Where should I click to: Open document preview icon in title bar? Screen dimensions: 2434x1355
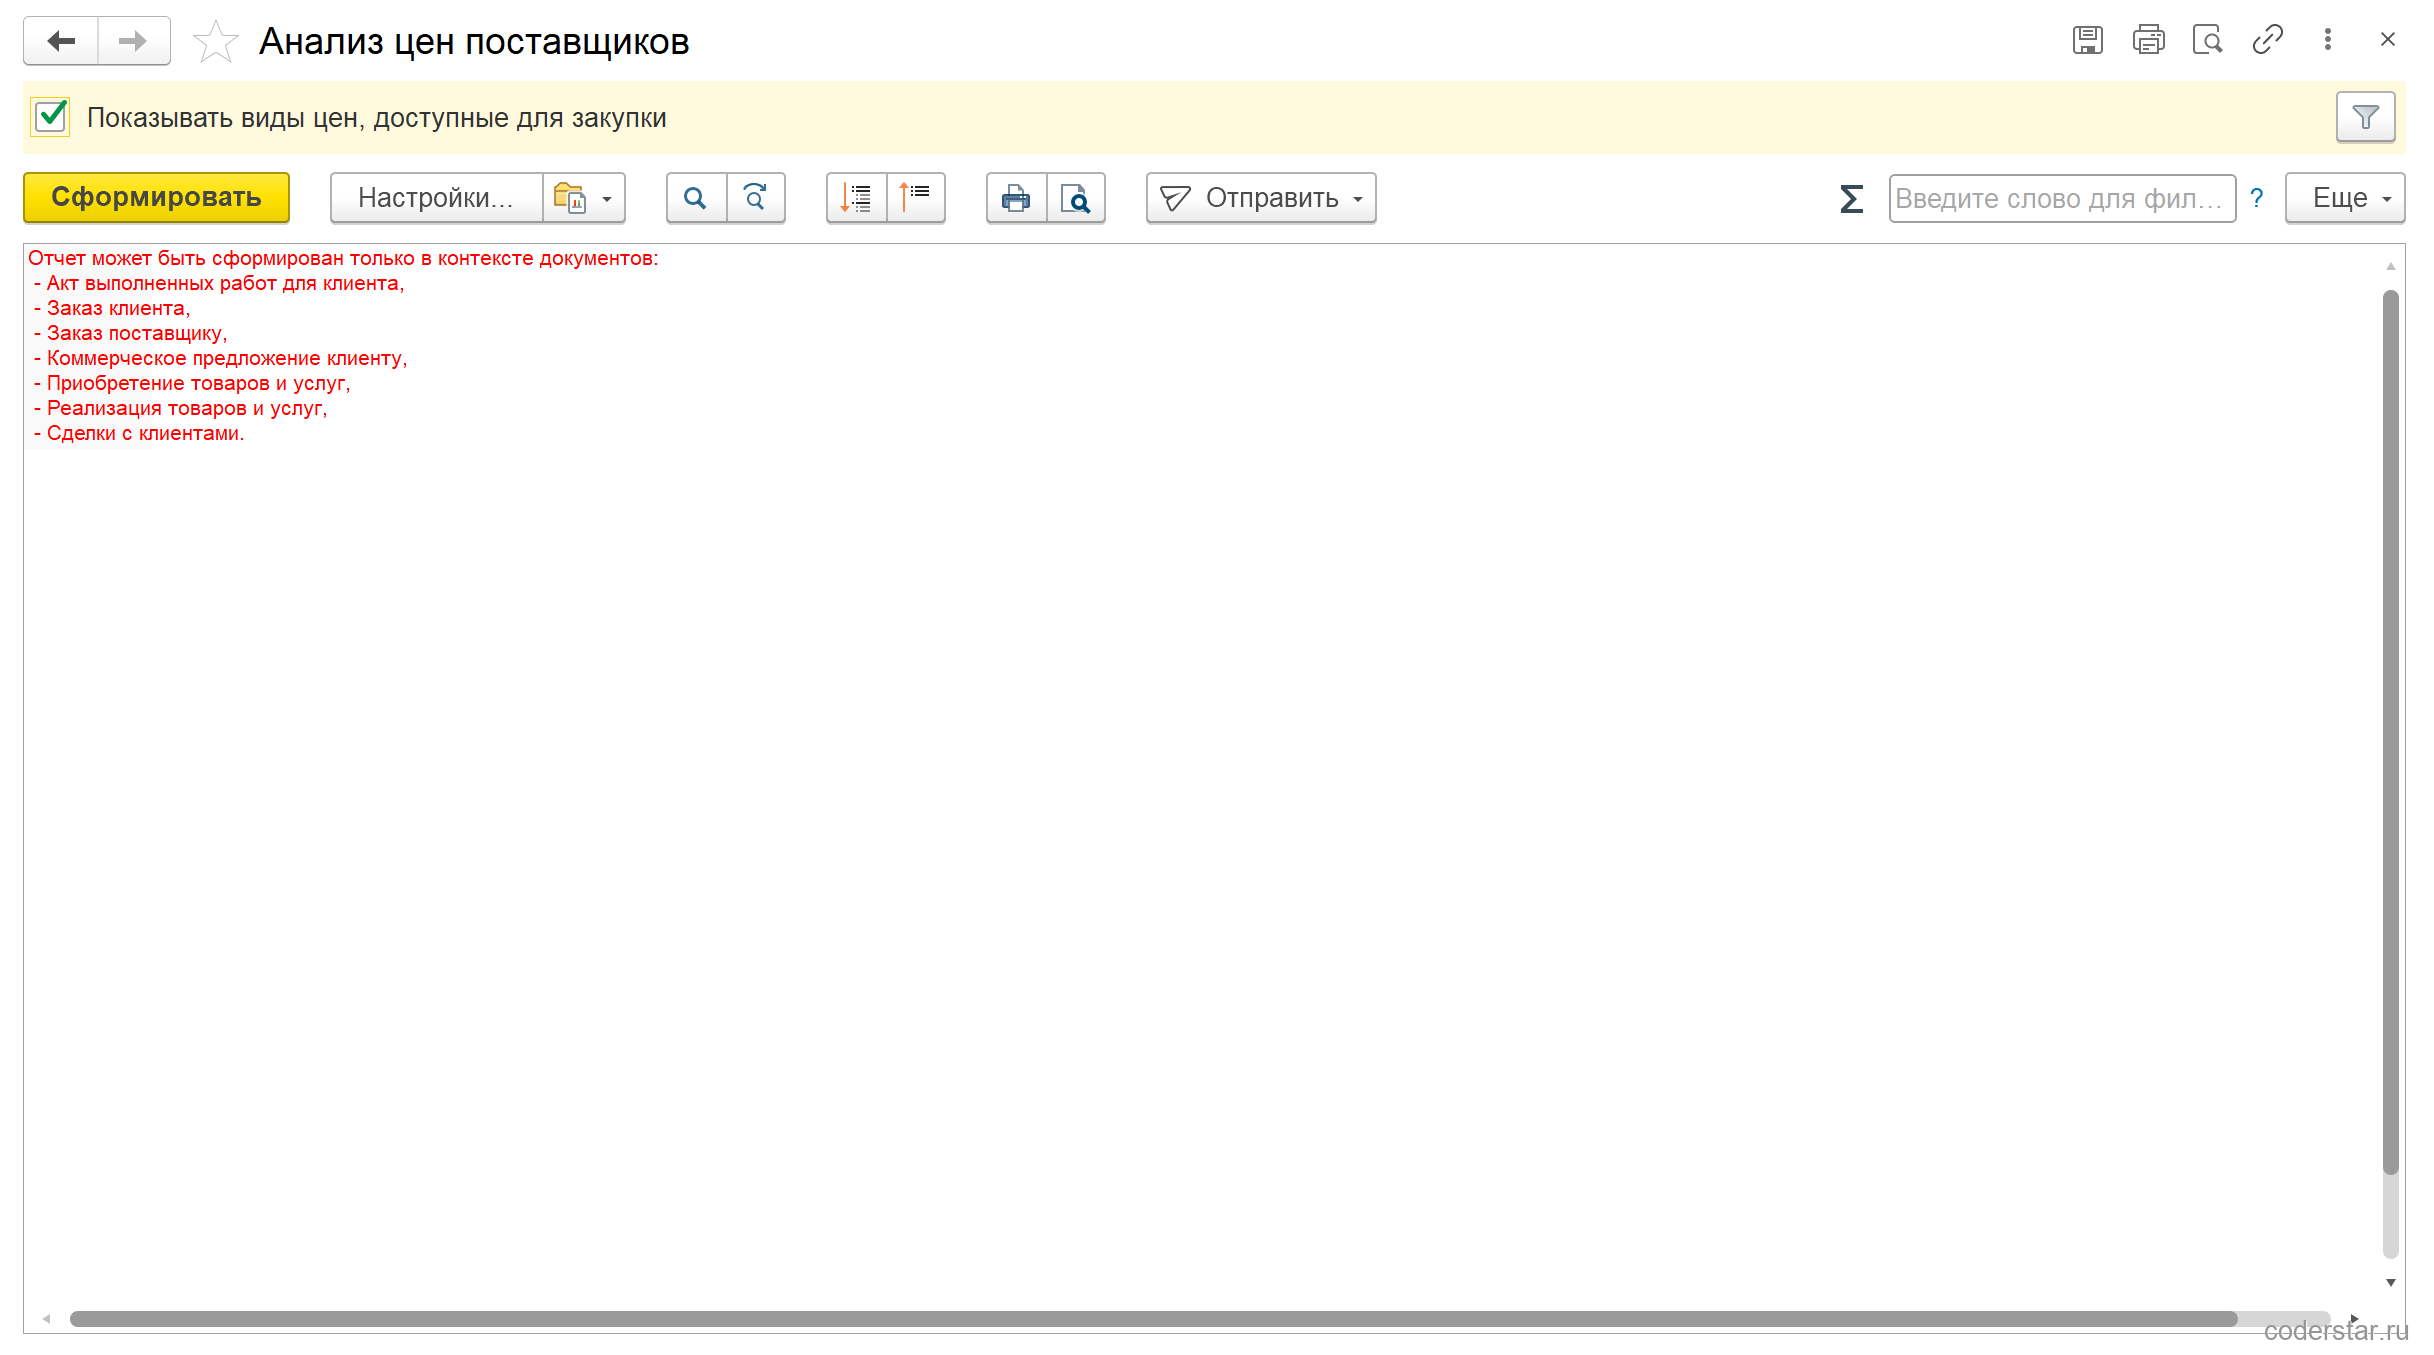[2207, 40]
